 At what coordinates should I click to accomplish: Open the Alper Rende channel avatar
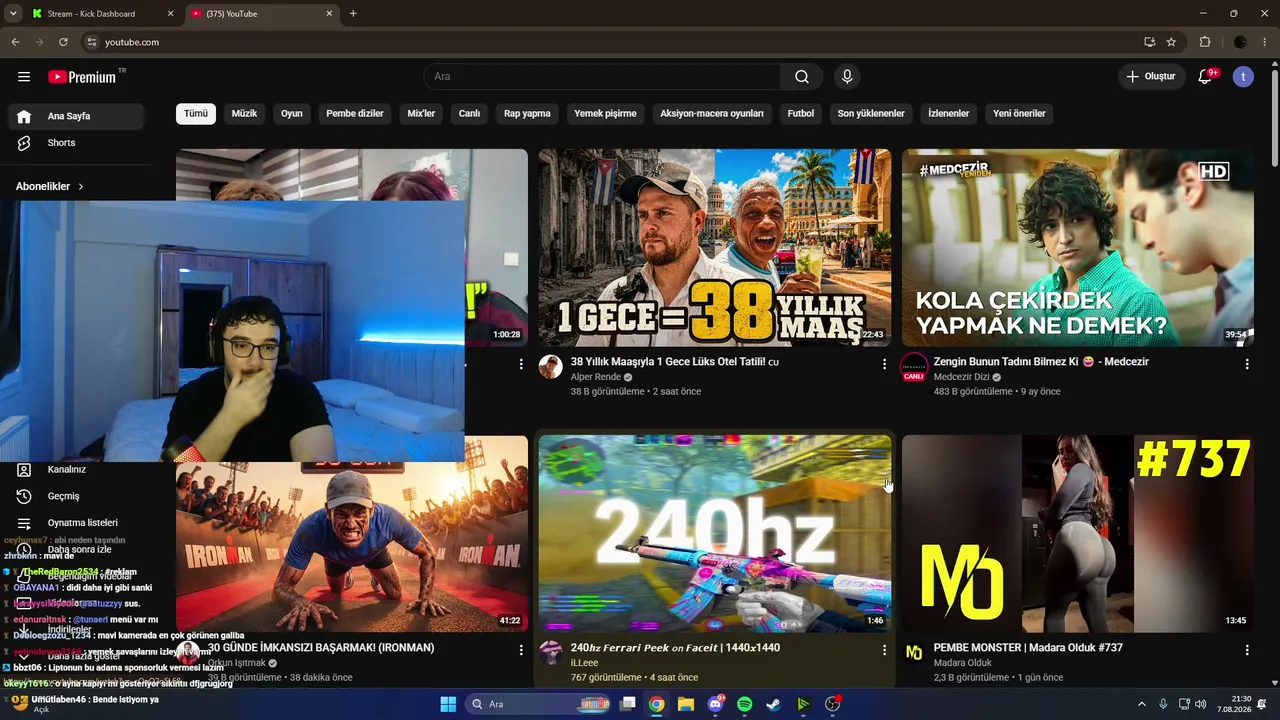click(551, 366)
